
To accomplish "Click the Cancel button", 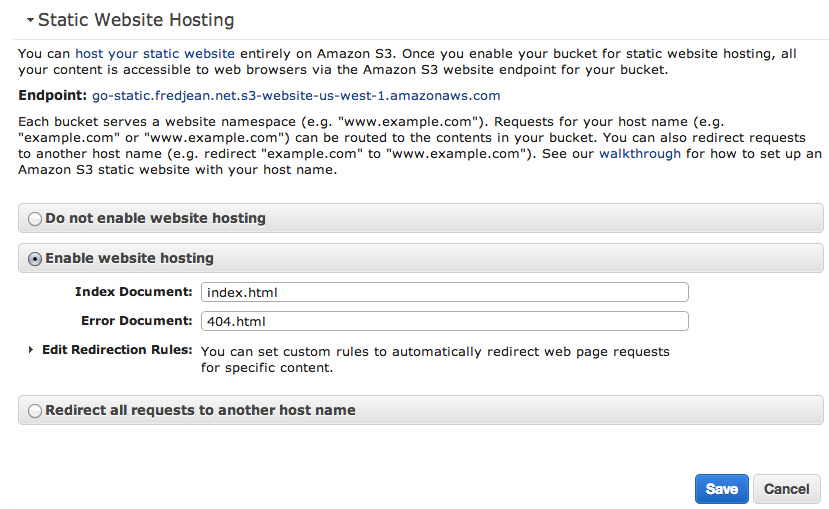I will (x=787, y=489).
